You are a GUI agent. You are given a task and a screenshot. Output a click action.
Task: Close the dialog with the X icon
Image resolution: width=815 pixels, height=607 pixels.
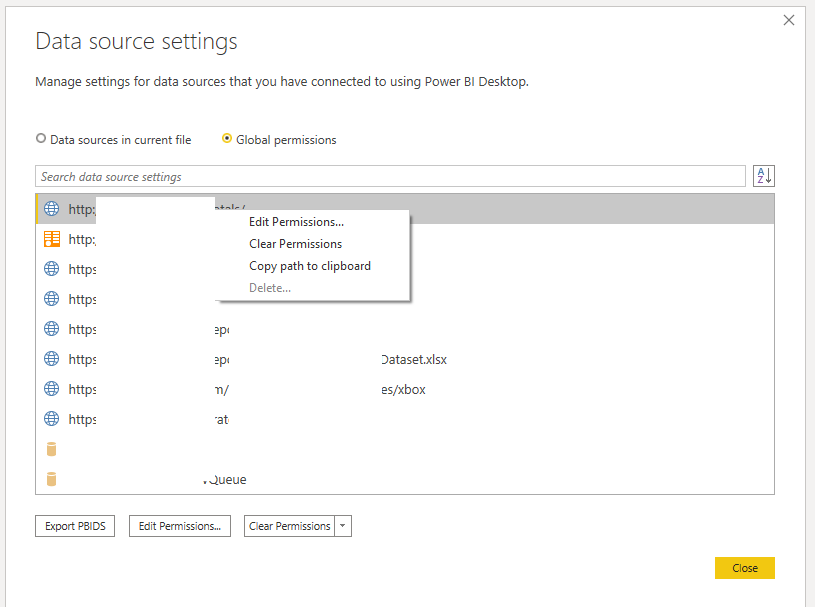[789, 20]
